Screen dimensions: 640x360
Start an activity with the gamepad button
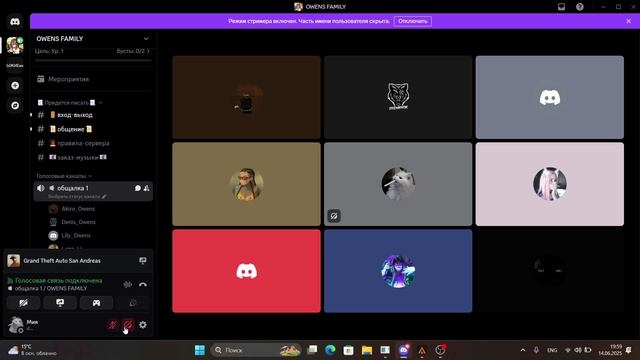(x=96, y=303)
